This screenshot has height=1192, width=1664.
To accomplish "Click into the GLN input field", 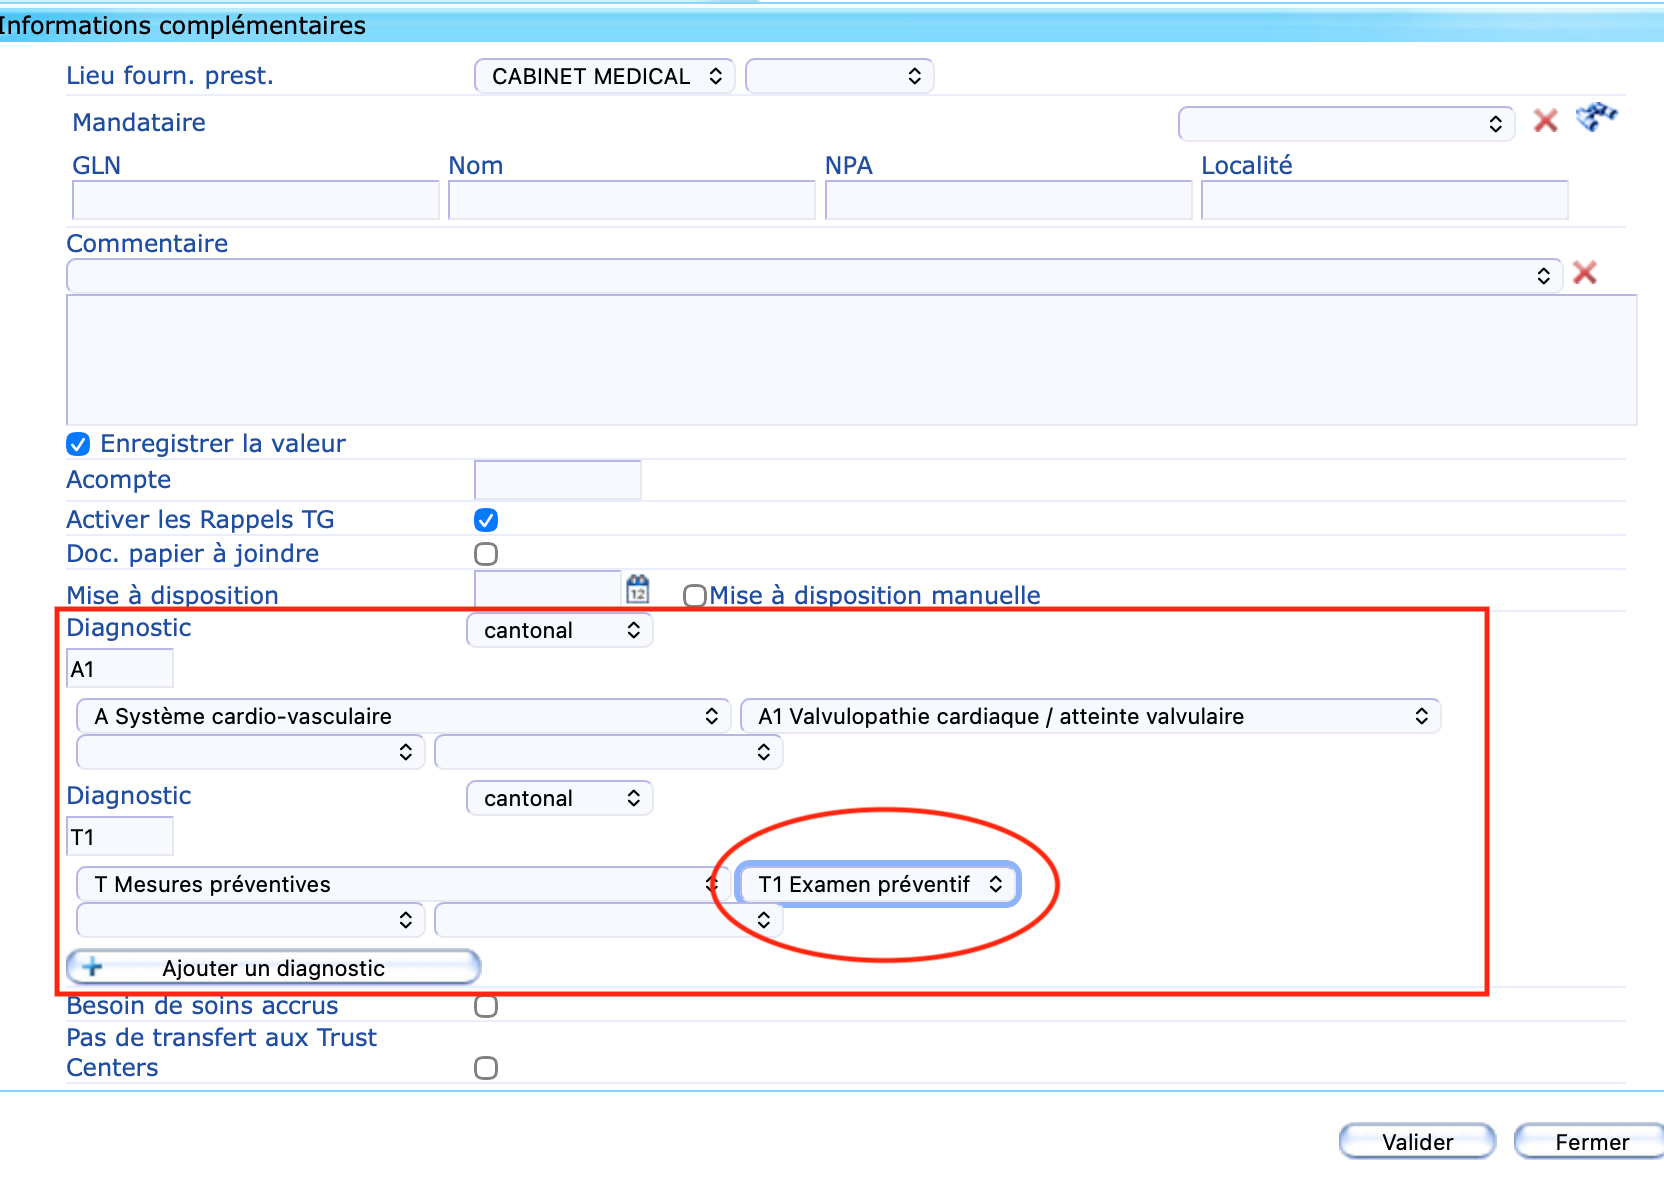I will [x=256, y=201].
